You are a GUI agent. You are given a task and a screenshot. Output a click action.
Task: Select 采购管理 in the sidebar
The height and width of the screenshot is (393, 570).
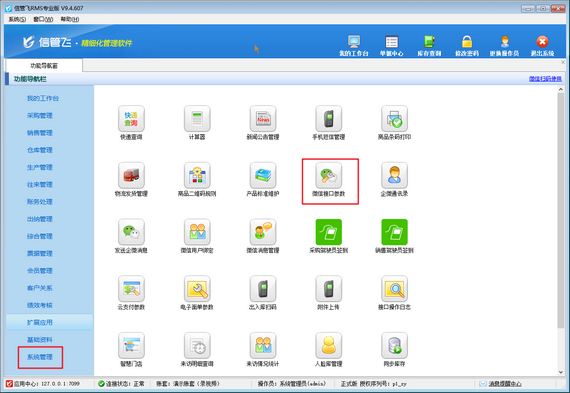click(40, 116)
